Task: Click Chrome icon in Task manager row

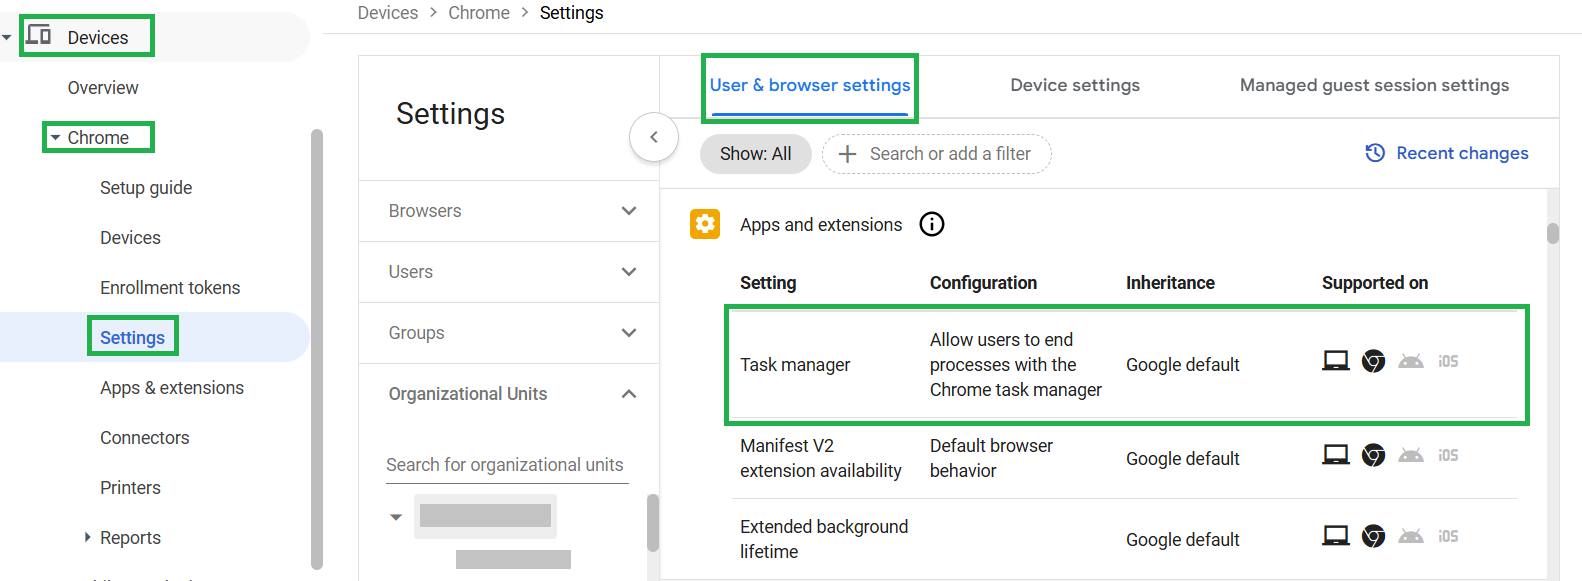Action: (1374, 361)
